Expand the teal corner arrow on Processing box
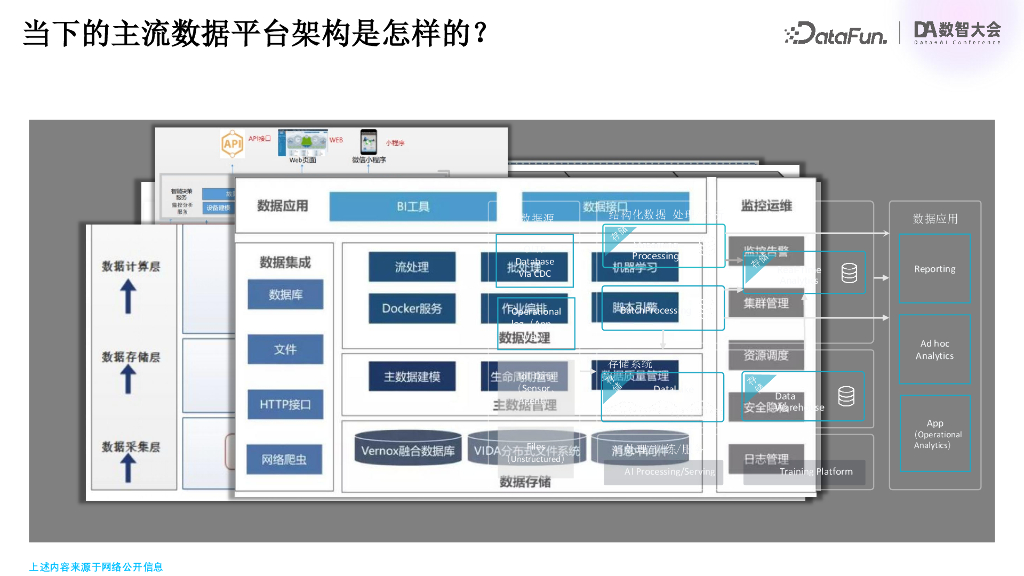This screenshot has width=1024, height=576. click(x=620, y=237)
